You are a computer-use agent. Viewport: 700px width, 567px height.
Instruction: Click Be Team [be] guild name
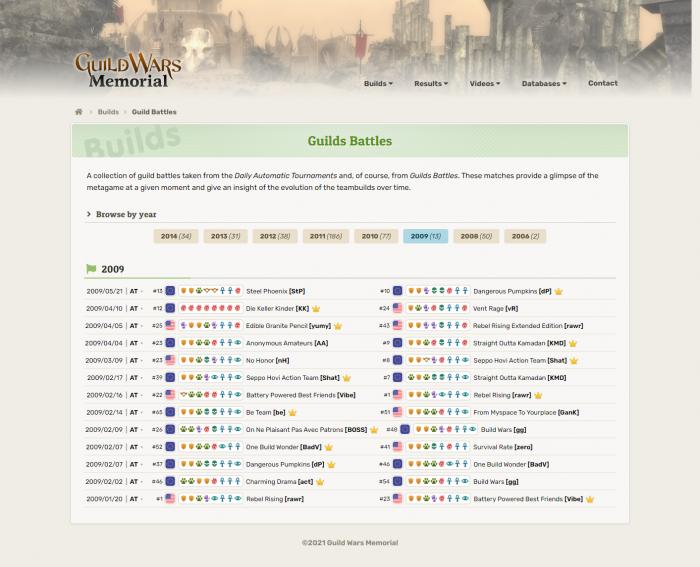(x=266, y=413)
